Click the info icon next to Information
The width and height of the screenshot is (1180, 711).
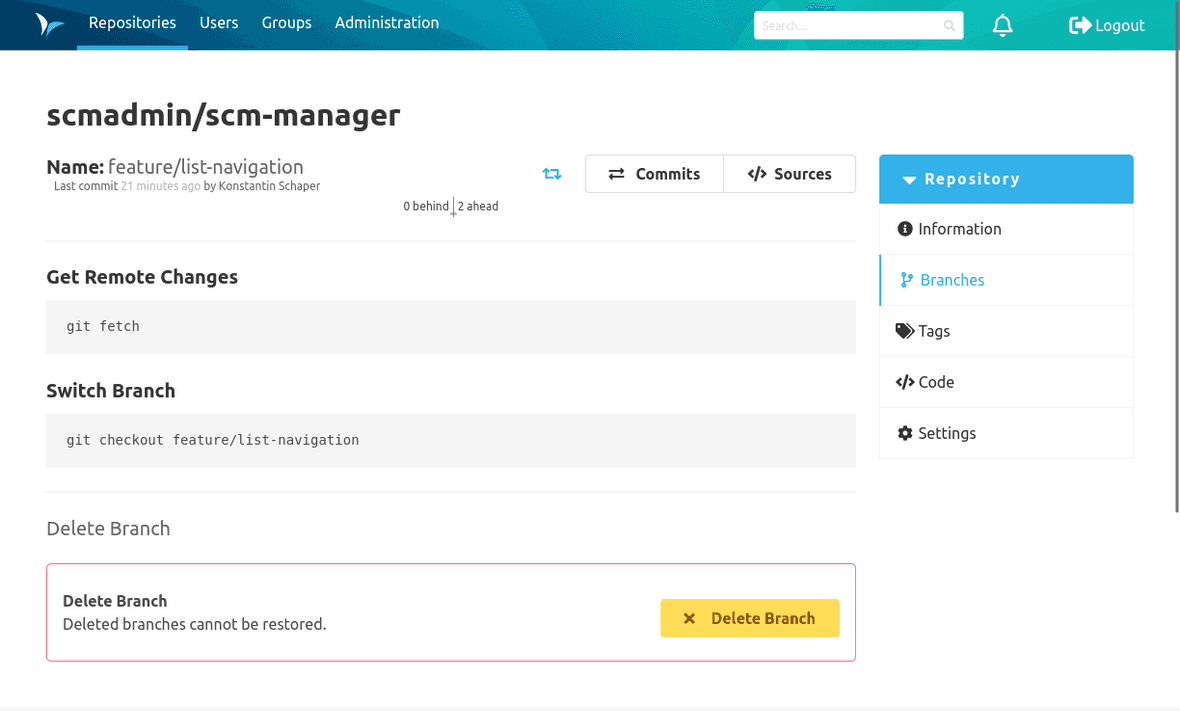(906, 229)
